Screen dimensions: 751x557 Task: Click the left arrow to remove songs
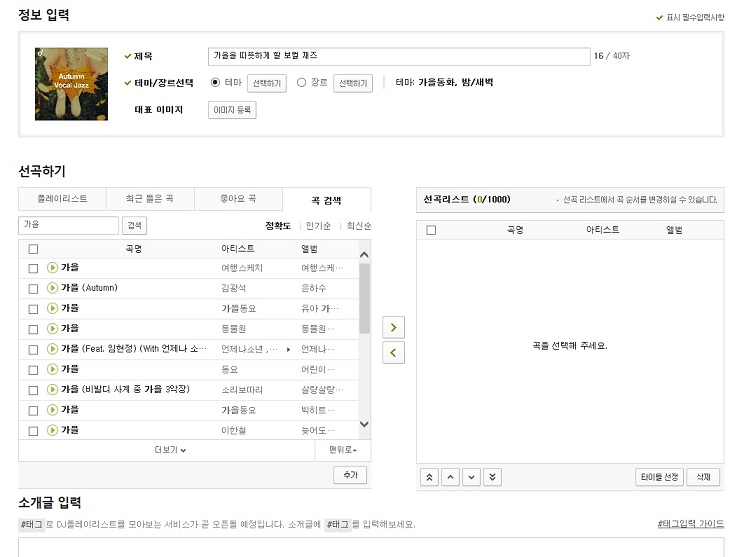click(394, 352)
